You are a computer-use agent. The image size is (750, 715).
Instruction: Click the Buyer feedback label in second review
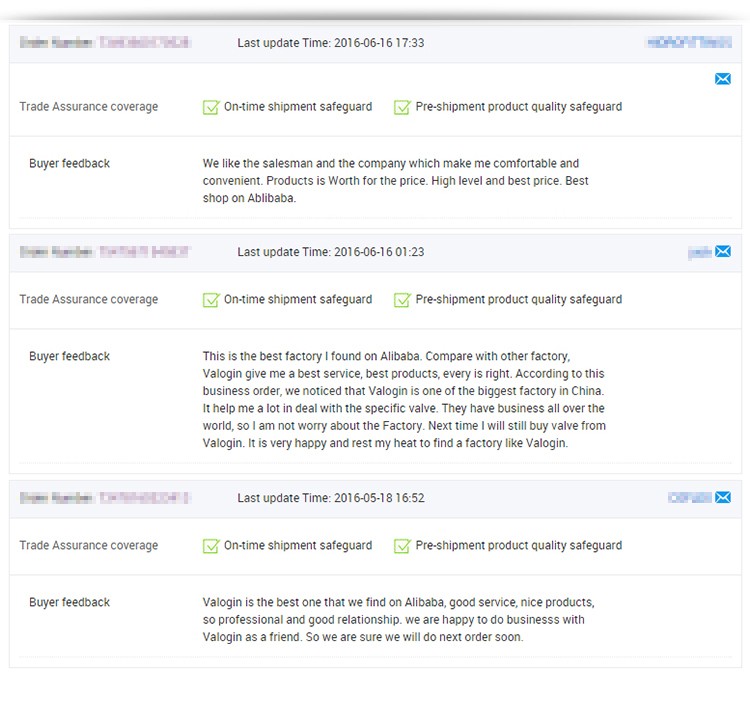pyautogui.click(x=69, y=356)
